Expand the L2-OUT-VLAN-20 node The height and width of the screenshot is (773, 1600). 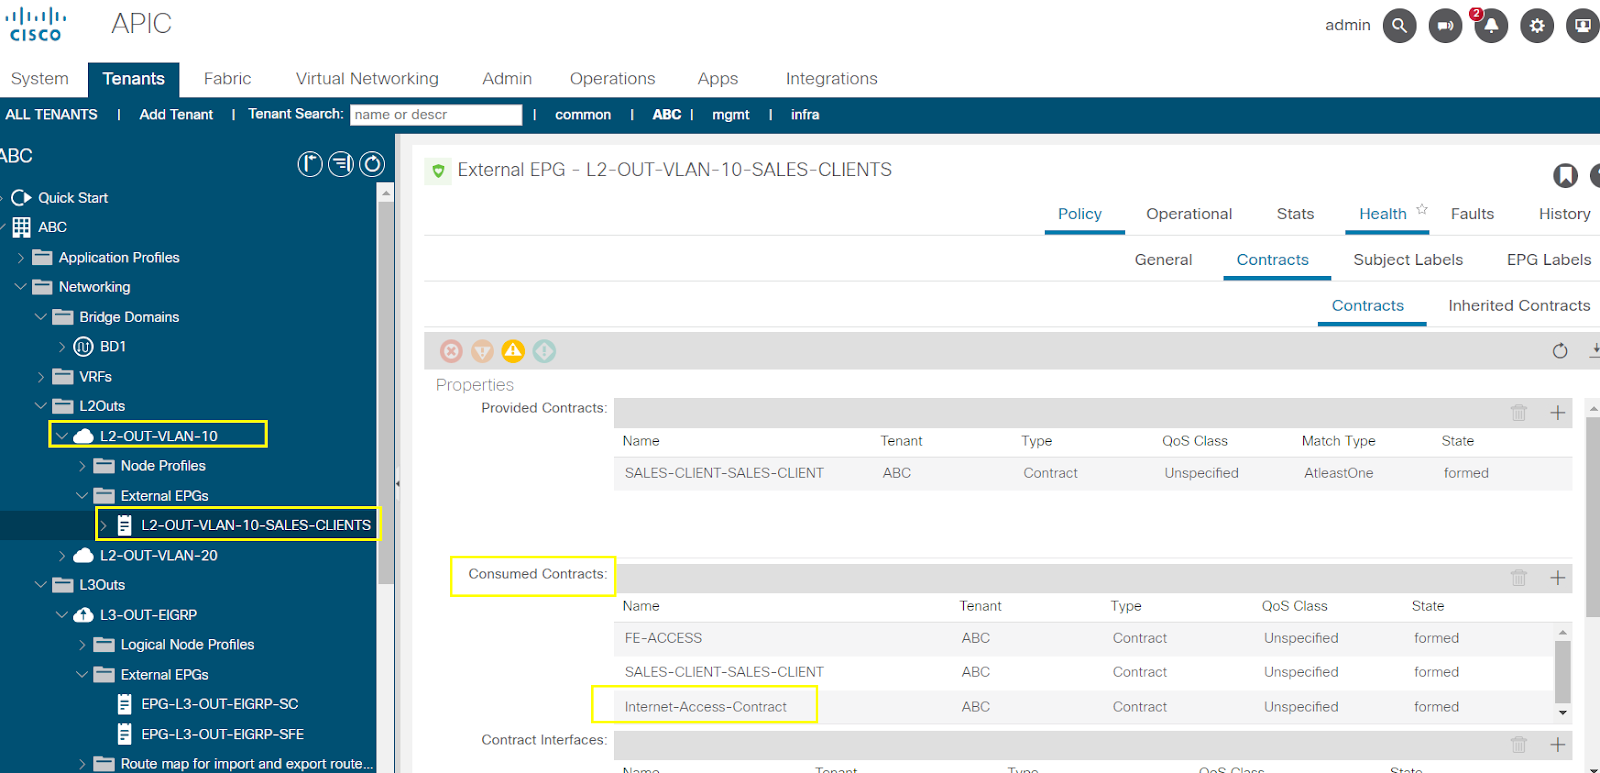[62, 556]
